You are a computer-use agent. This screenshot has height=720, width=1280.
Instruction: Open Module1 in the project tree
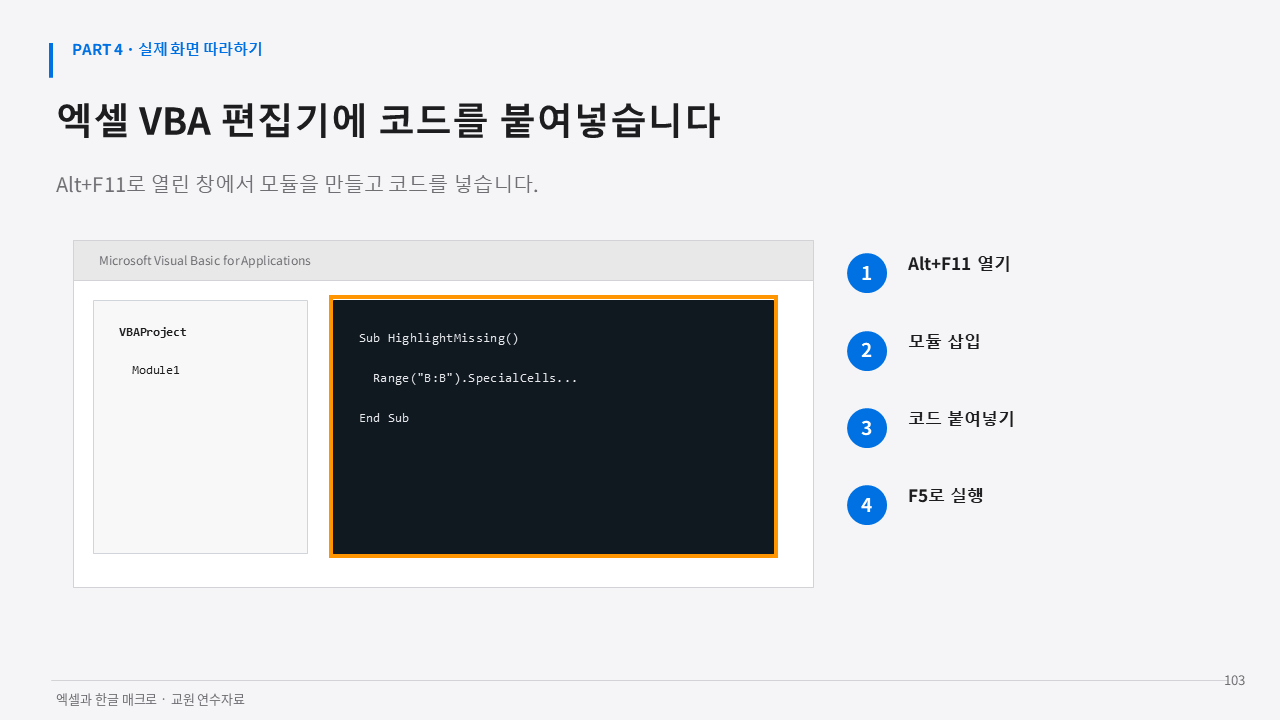click(156, 370)
